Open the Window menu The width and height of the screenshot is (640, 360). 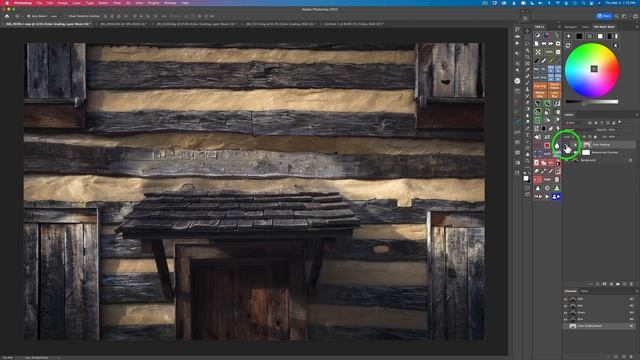click(x=170, y=3)
